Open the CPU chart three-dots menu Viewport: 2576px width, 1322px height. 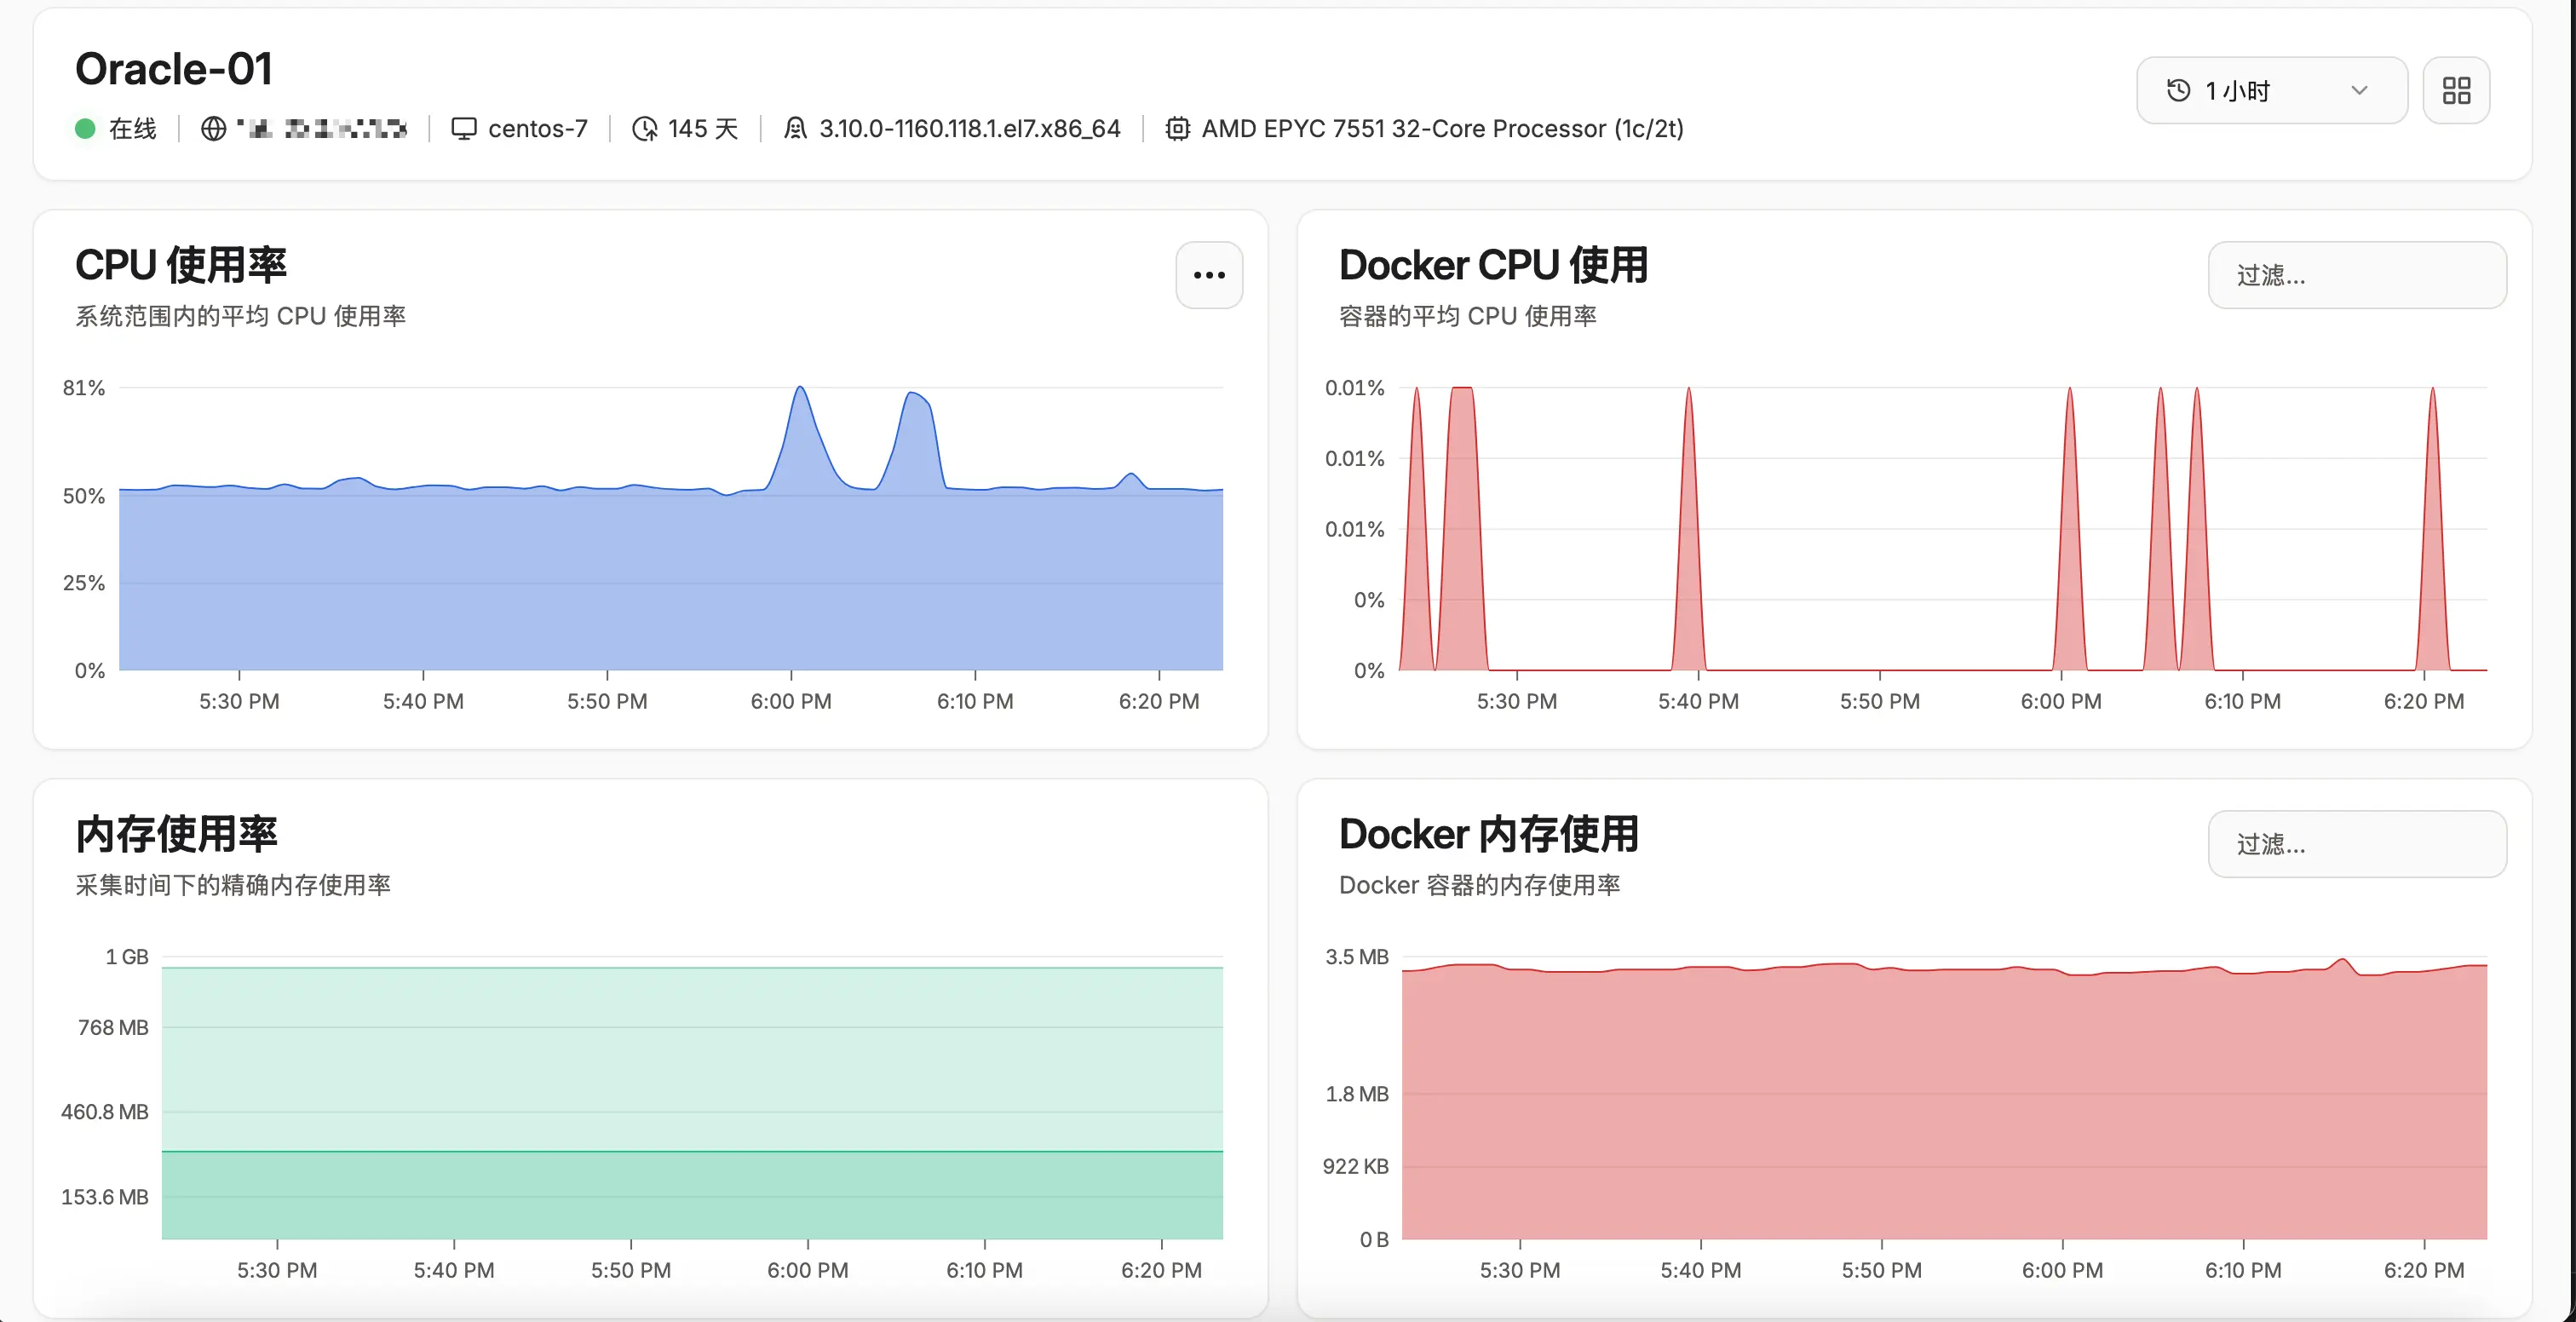click(x=1209, y=275)
